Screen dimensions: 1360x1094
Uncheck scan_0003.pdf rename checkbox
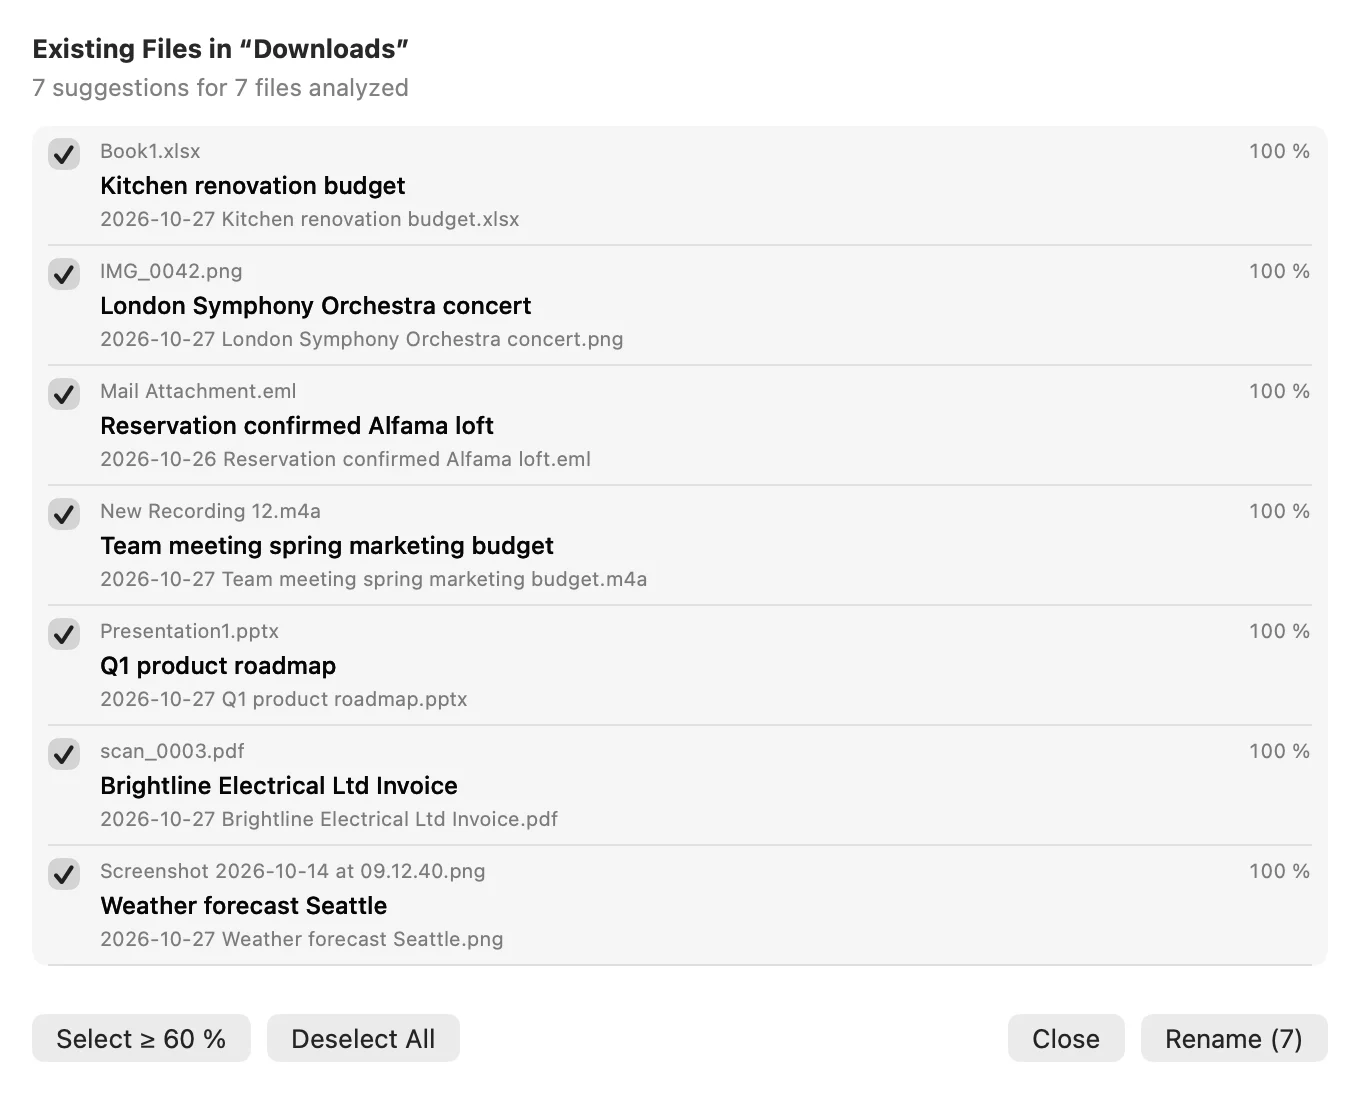(64, 754)
